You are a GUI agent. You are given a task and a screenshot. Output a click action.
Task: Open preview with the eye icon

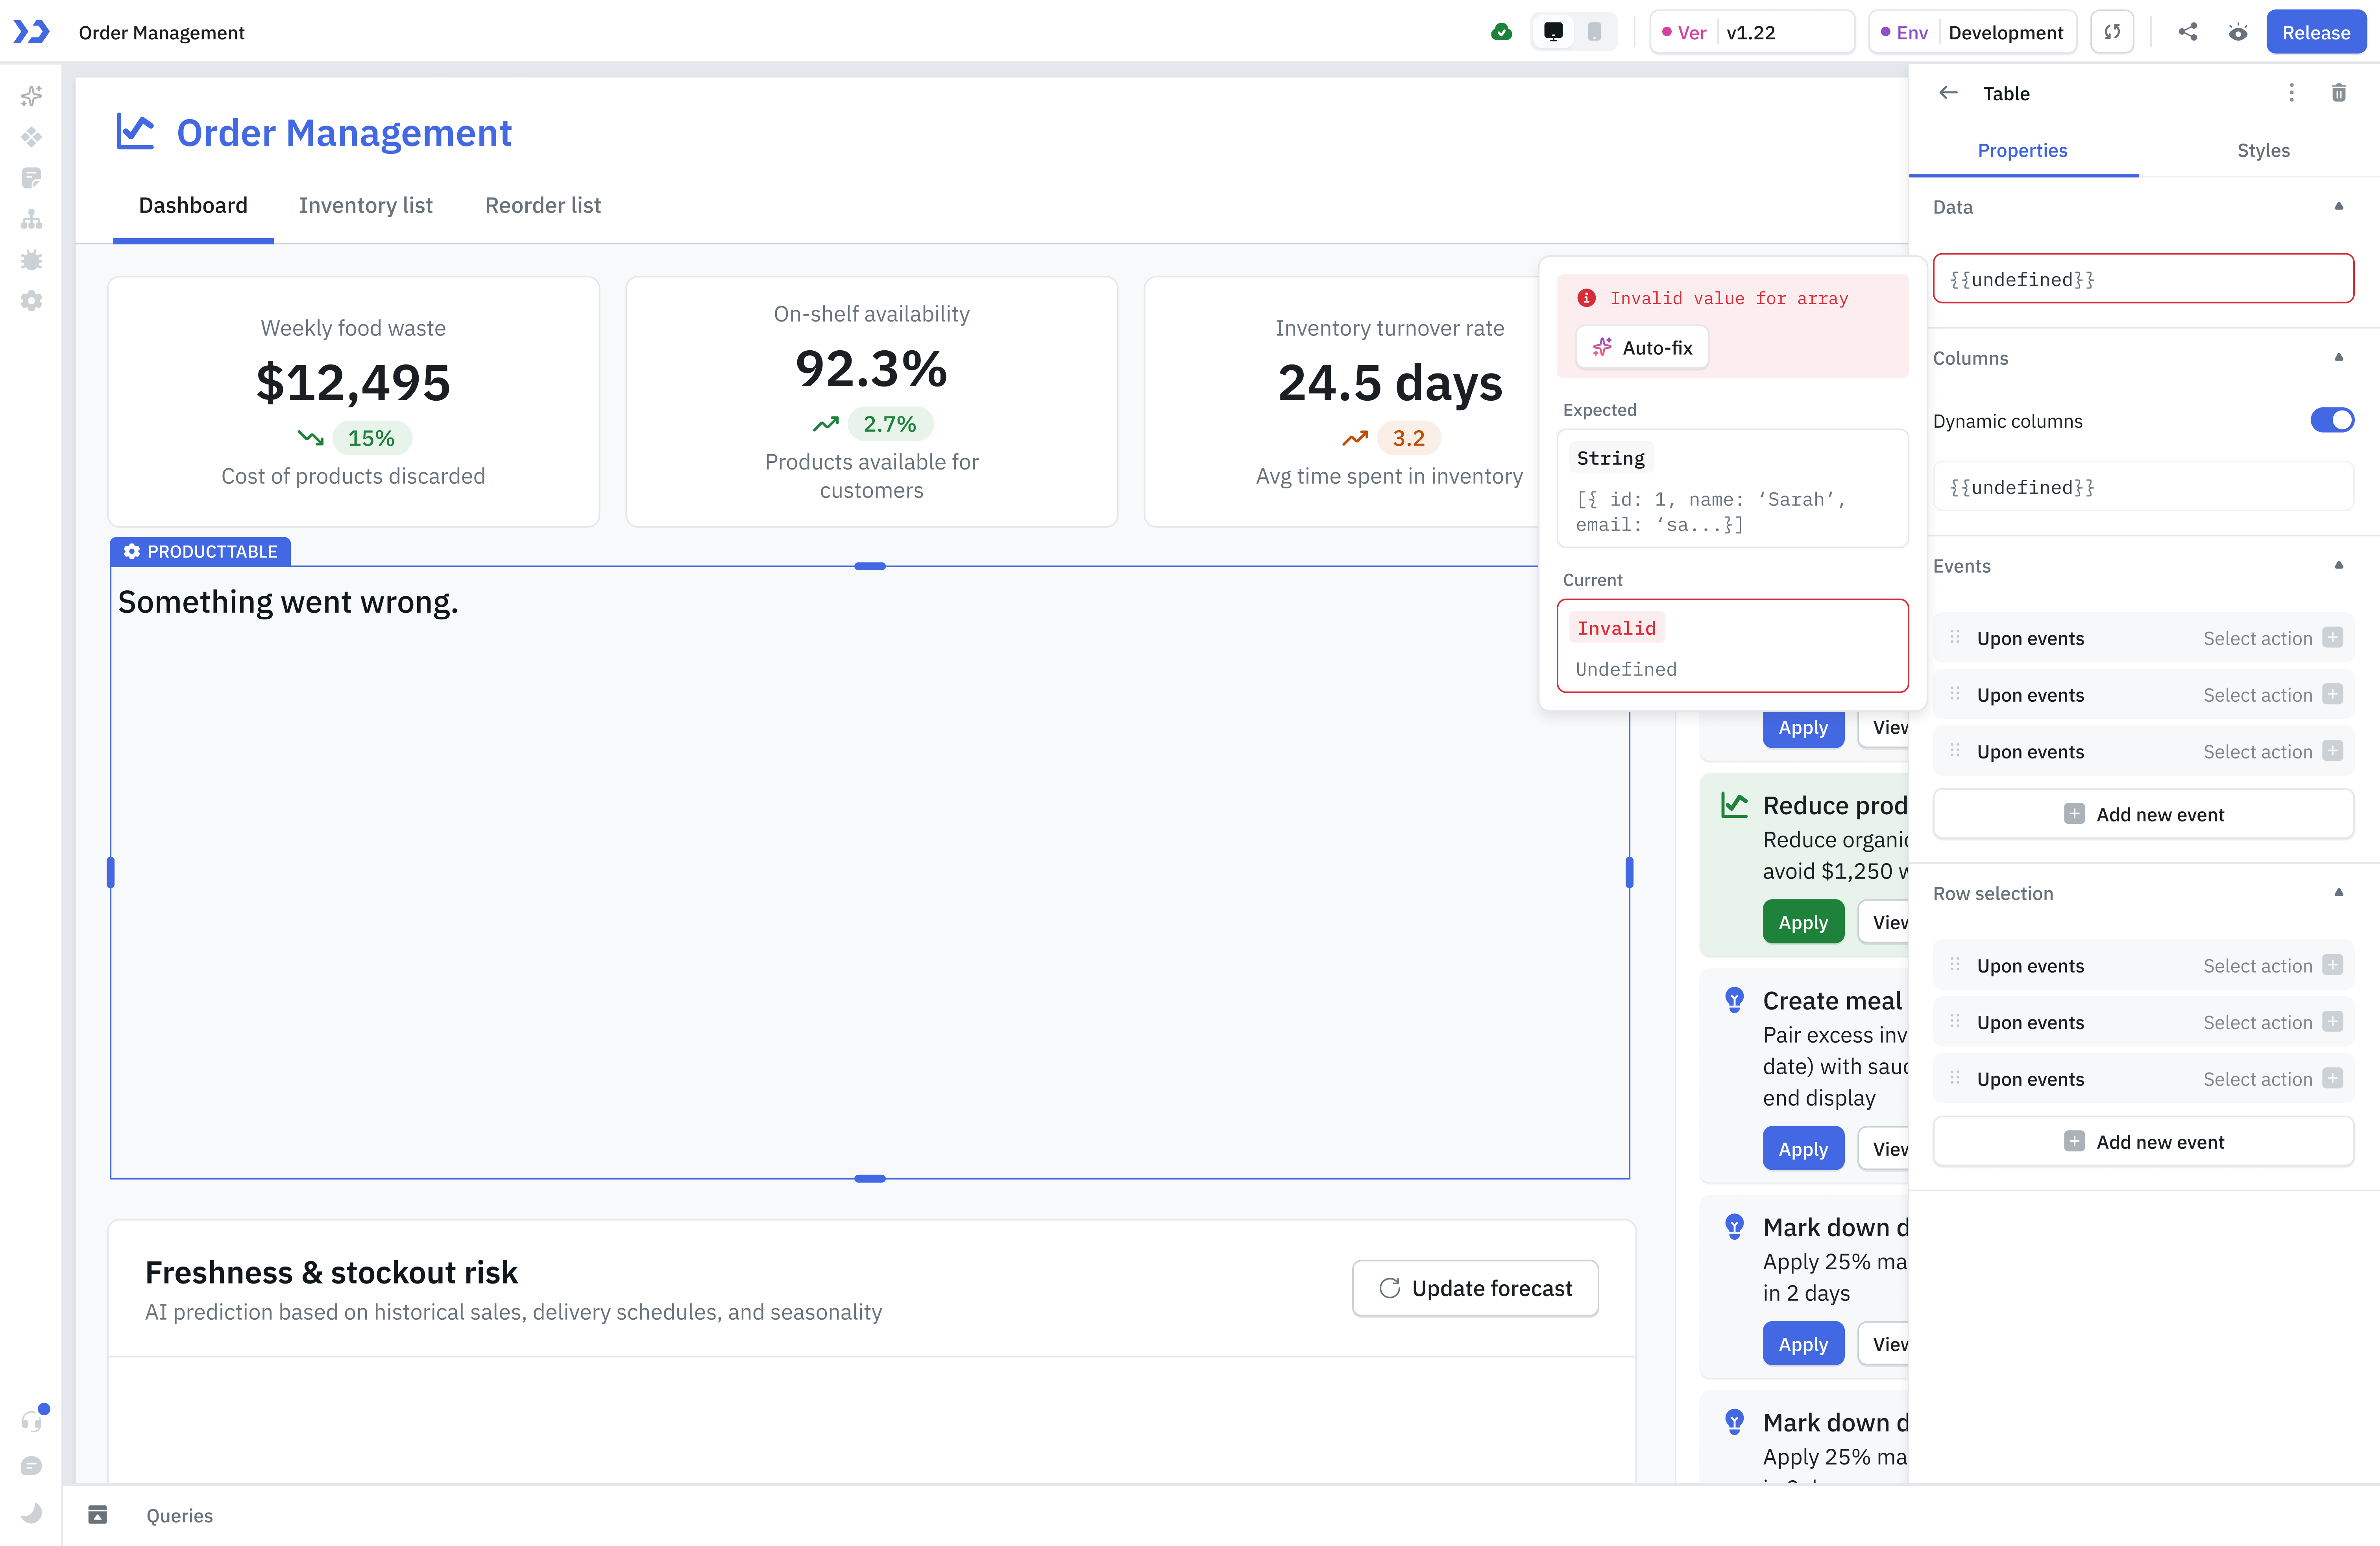(2238, 32)
